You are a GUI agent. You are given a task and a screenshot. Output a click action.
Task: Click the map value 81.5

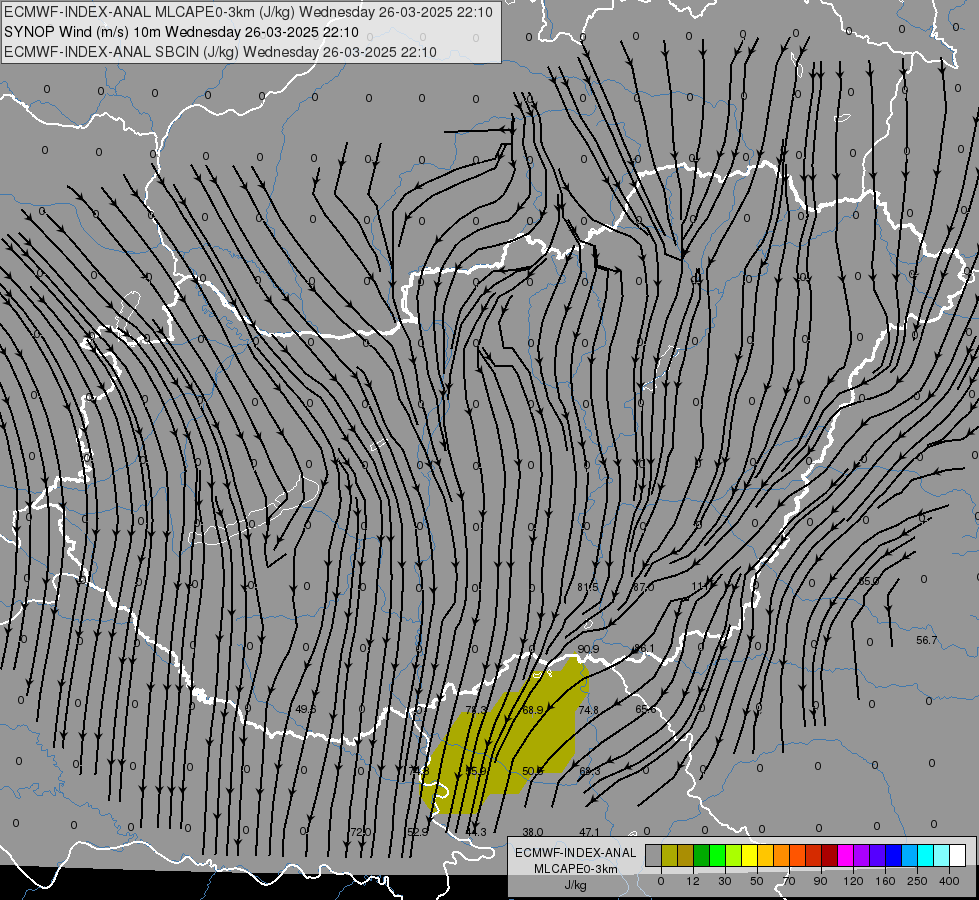(x=588, y=587)
